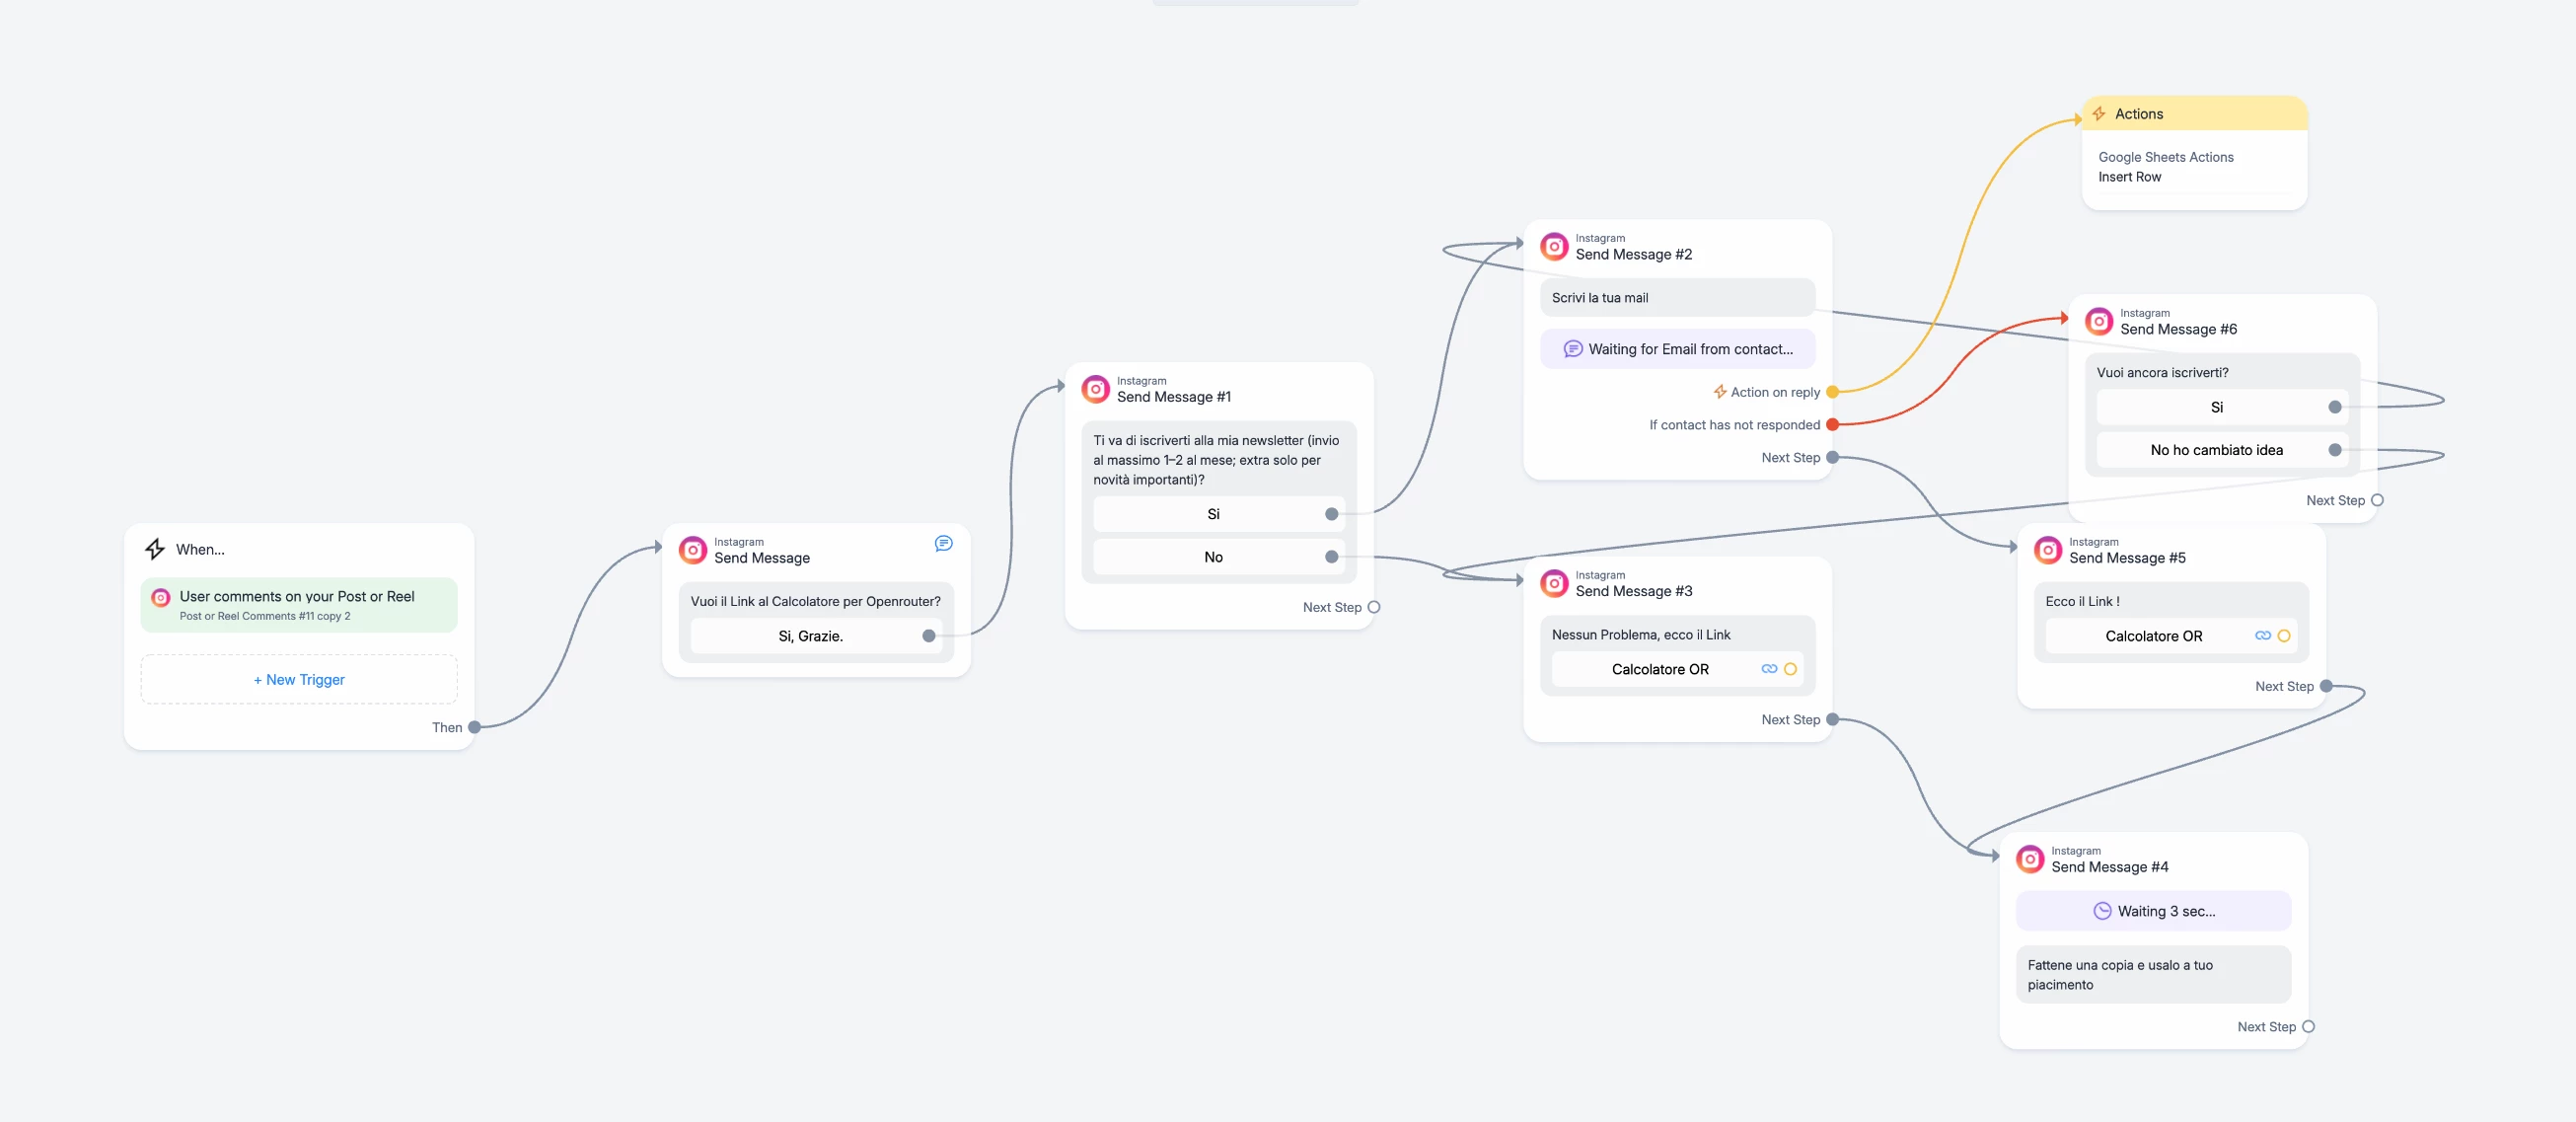
Task: Click the yellow Action on reply connector
Action: click(1832, 392)
